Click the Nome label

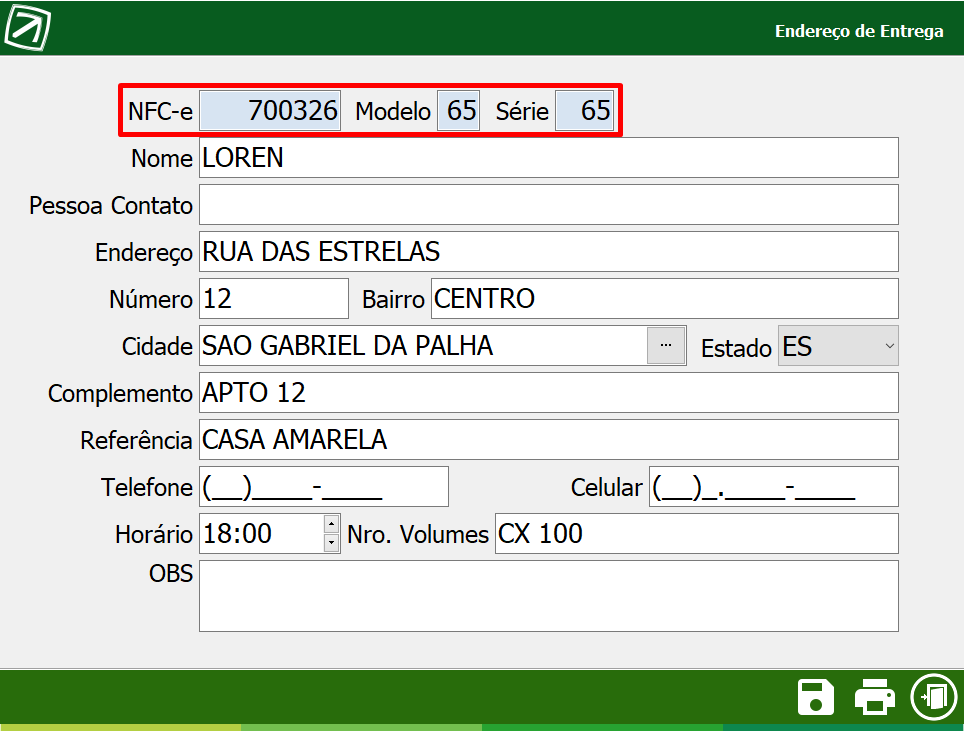point(162,159)
